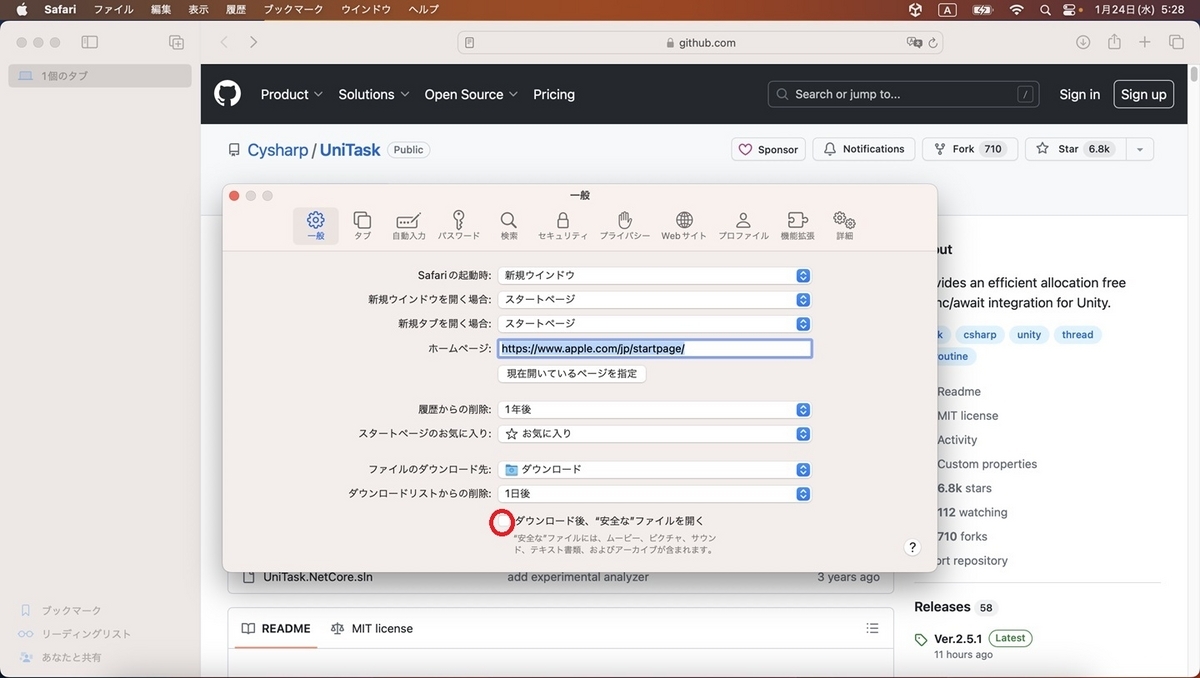Open the ファイル menu

click(x=113, y=9)
